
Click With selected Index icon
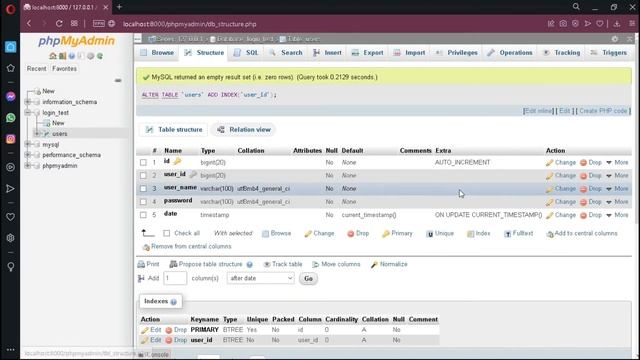pyautogui.click(x=470, y=234)
